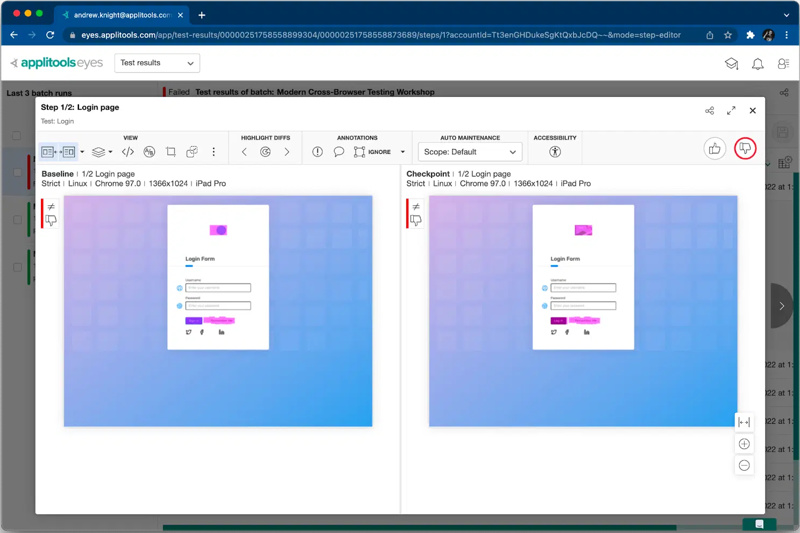Click the Accessibility person icon
The image size is (800, 533).
click(555, 151)
